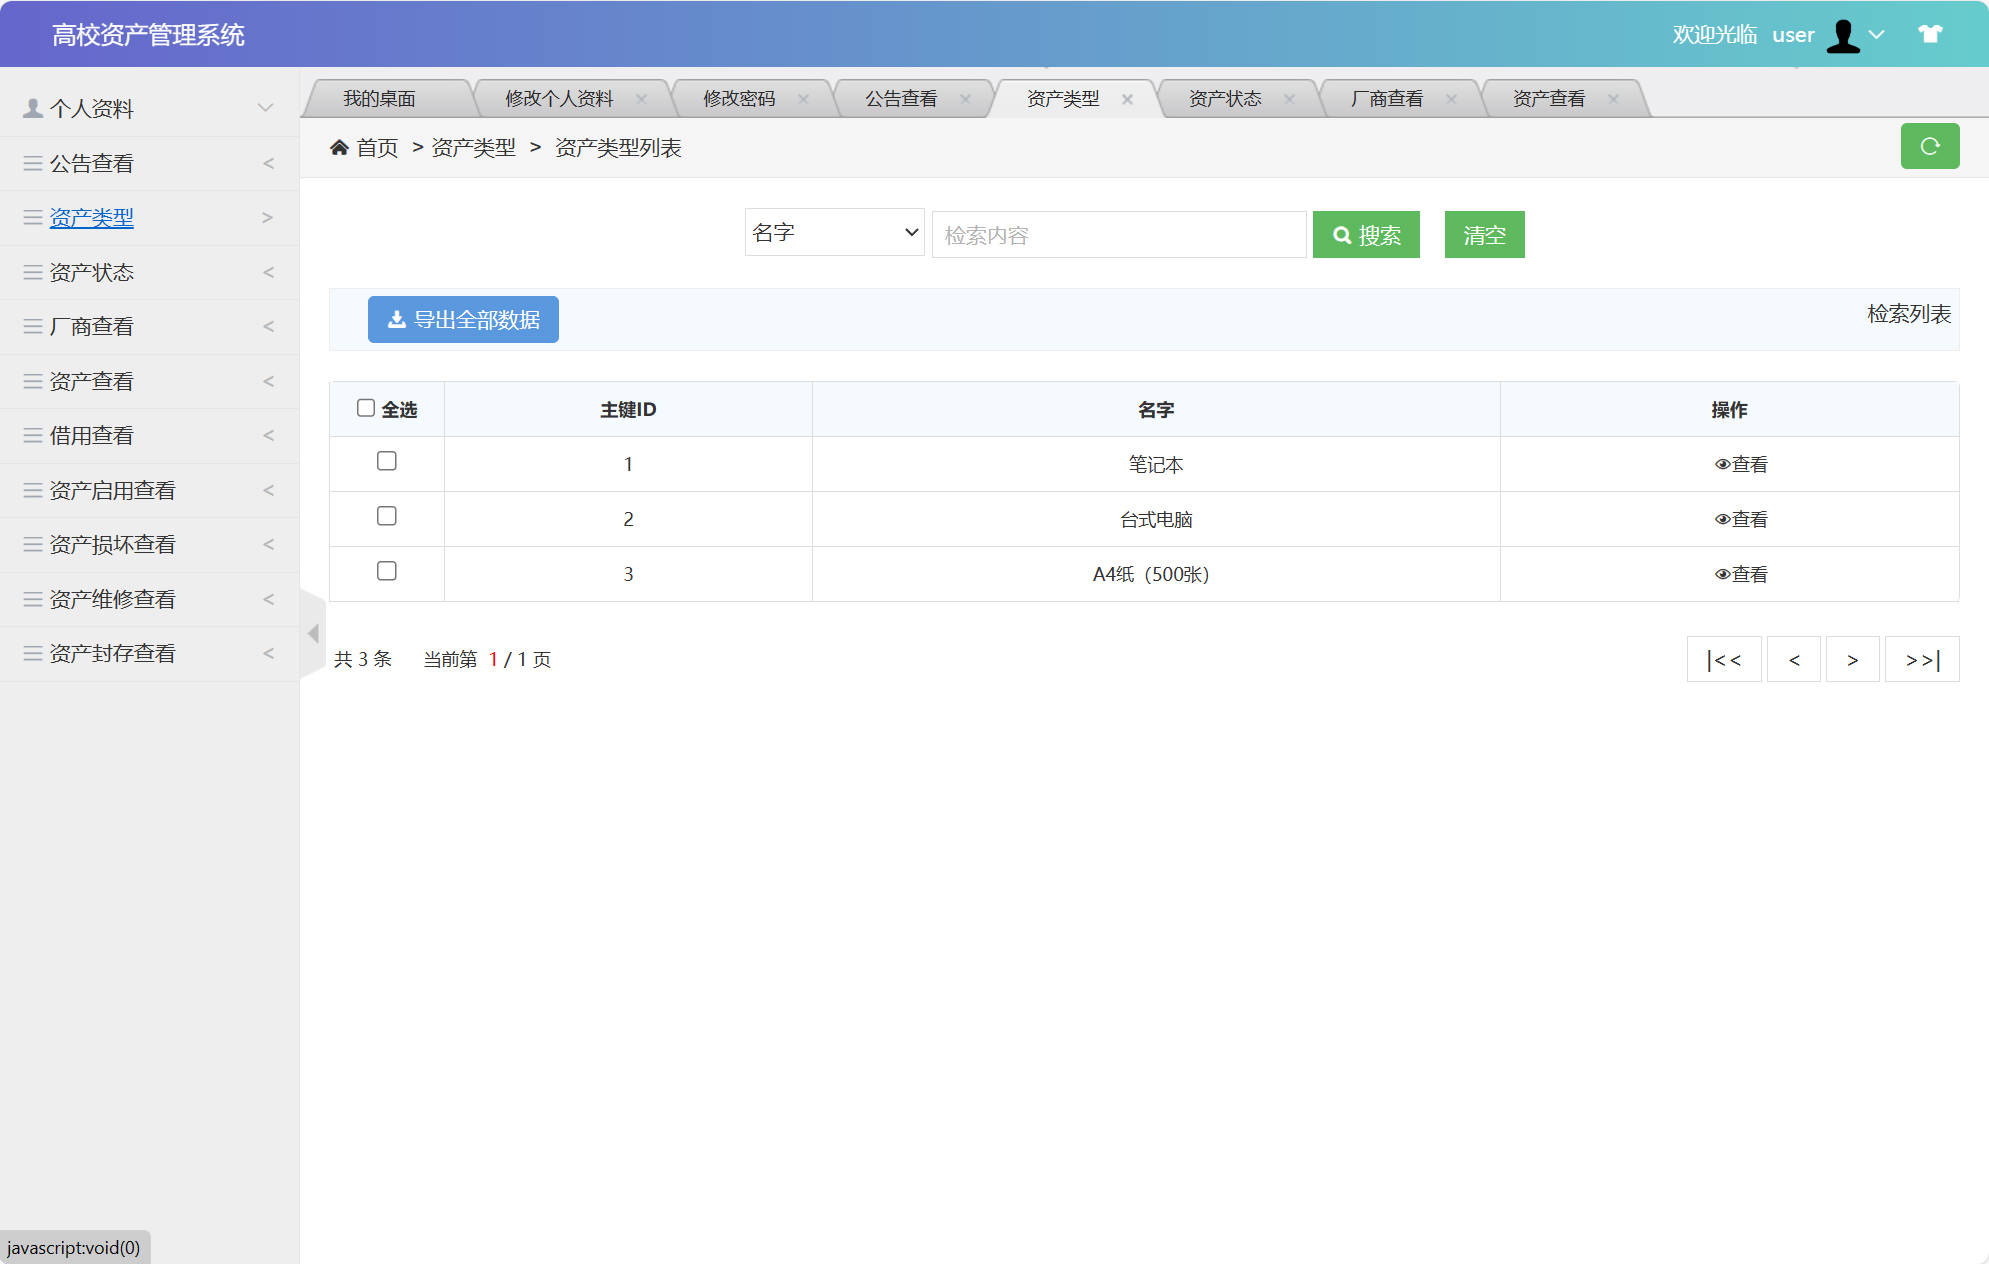Check the 全选 select-all checkbox

(x=365, y=406)
